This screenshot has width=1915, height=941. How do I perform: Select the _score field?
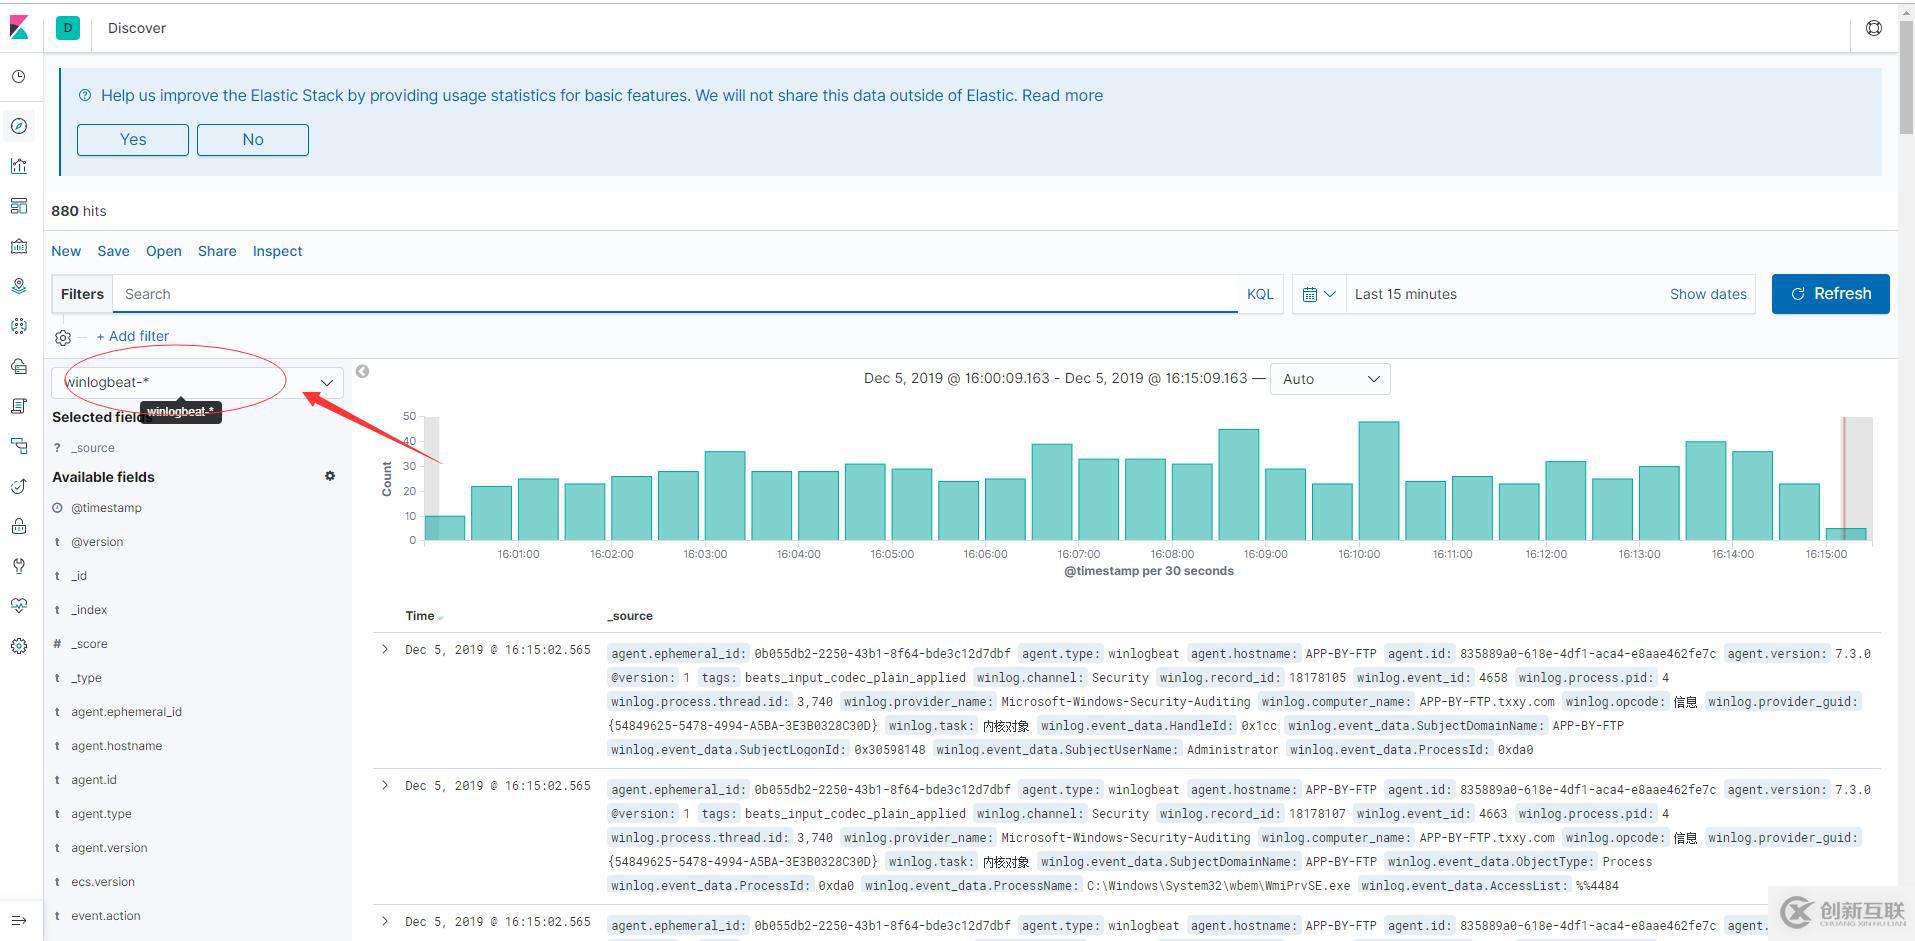pyautogui.click(x=89, y=644)
